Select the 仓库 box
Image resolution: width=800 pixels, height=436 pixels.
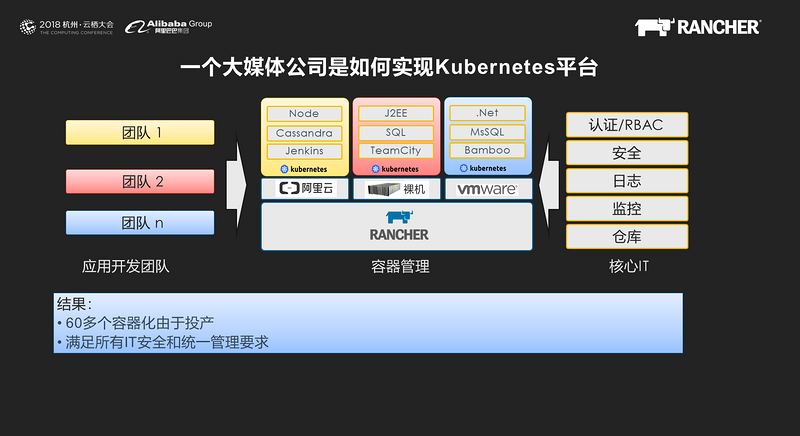[627, 237]
